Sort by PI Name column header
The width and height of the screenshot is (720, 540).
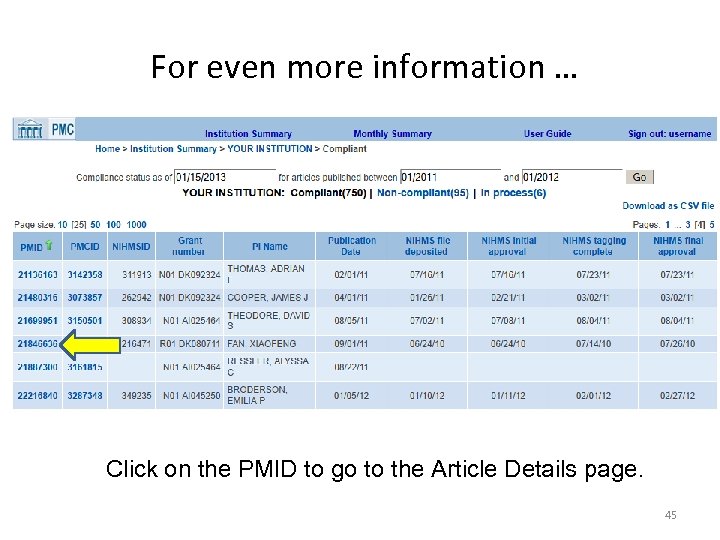pos(270,247)
